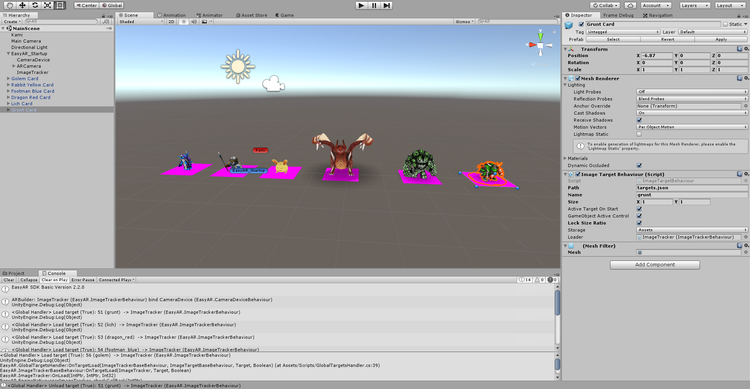The image size is (750, 389).
Task: Switch to Navigation tab
Action: pos(658,15)
